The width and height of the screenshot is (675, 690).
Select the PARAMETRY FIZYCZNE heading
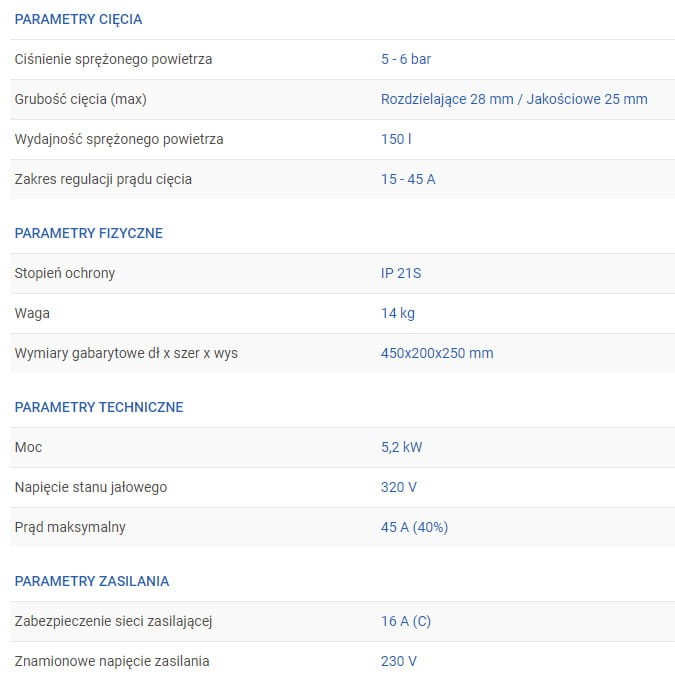click(88, 233)
